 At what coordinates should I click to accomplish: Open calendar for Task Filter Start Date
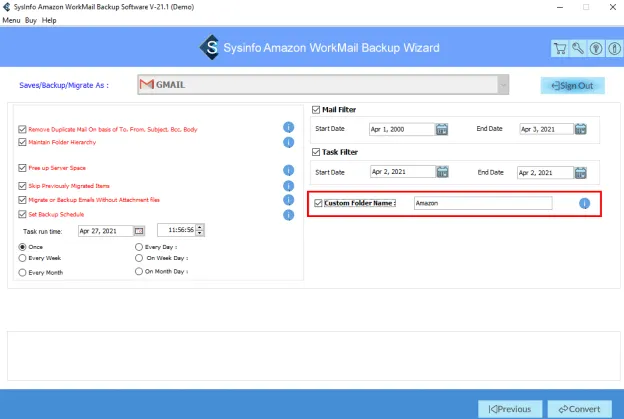tap(442, 172)
